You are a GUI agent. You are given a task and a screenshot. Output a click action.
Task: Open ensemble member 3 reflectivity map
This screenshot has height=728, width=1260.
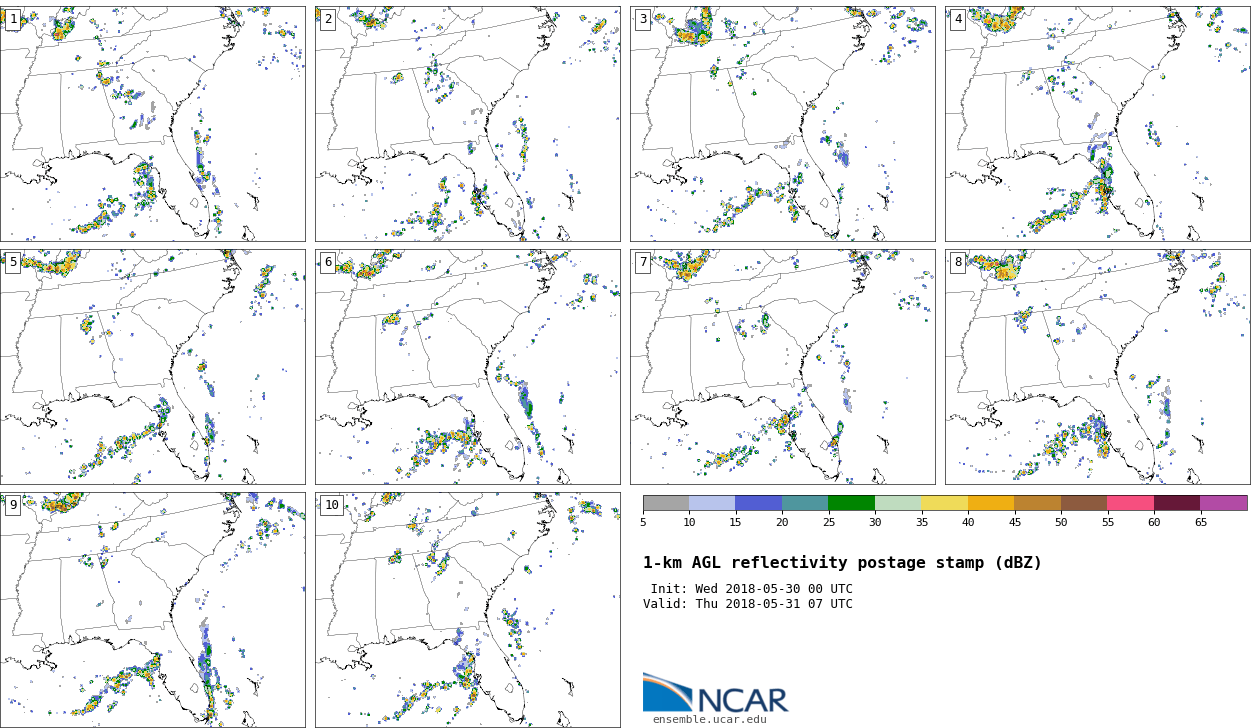click(x=783, y=124)
